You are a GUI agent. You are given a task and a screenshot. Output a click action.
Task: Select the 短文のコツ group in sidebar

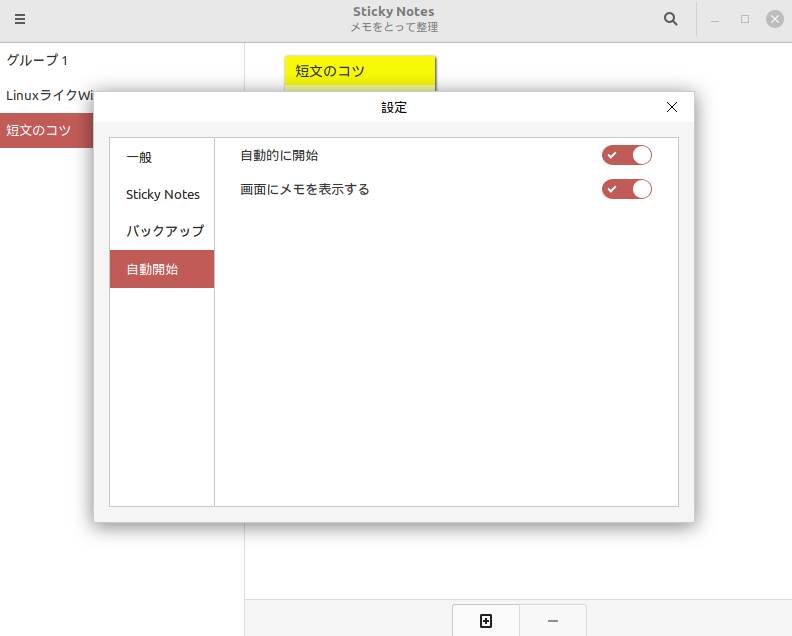point(46,130)
